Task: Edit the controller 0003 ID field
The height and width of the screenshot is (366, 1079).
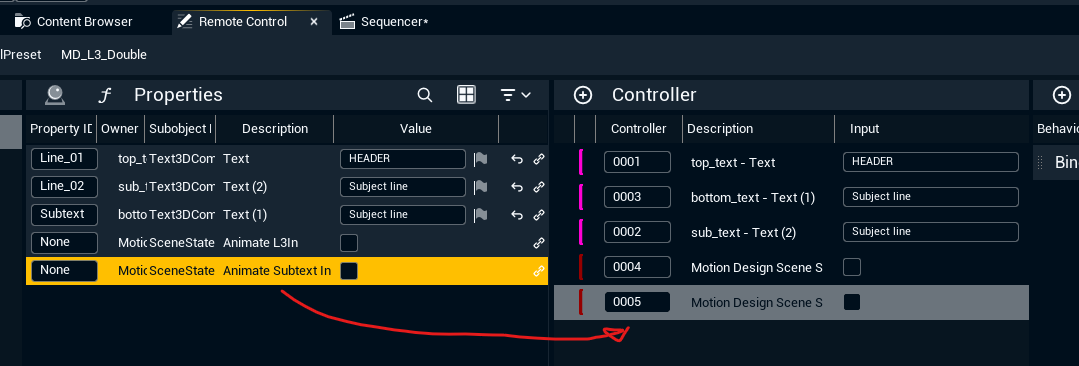Action: pyautogui.click(x=637, y=197)
